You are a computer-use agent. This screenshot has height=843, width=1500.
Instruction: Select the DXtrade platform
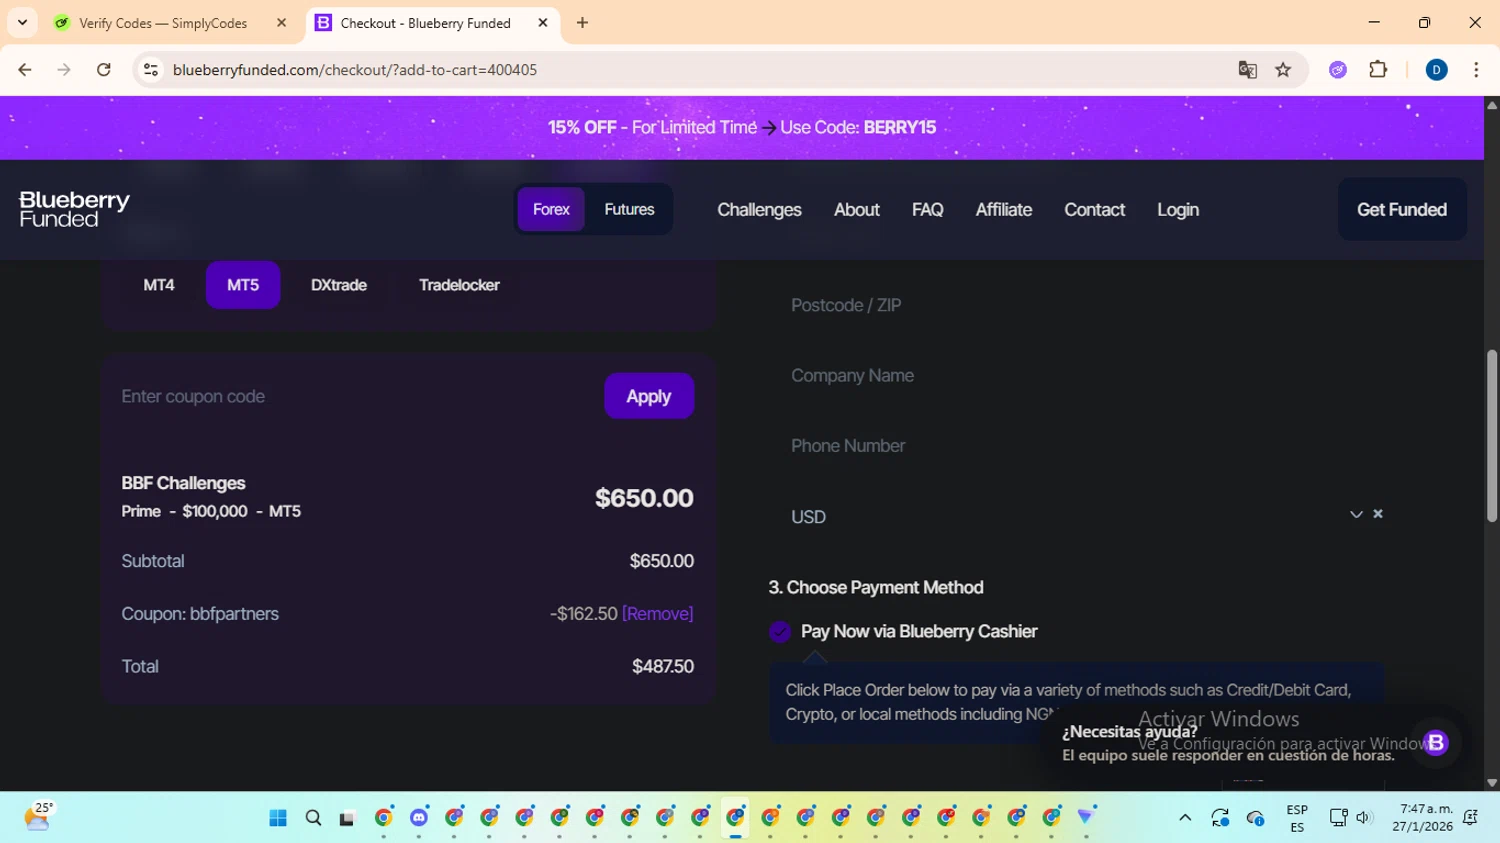339,285
